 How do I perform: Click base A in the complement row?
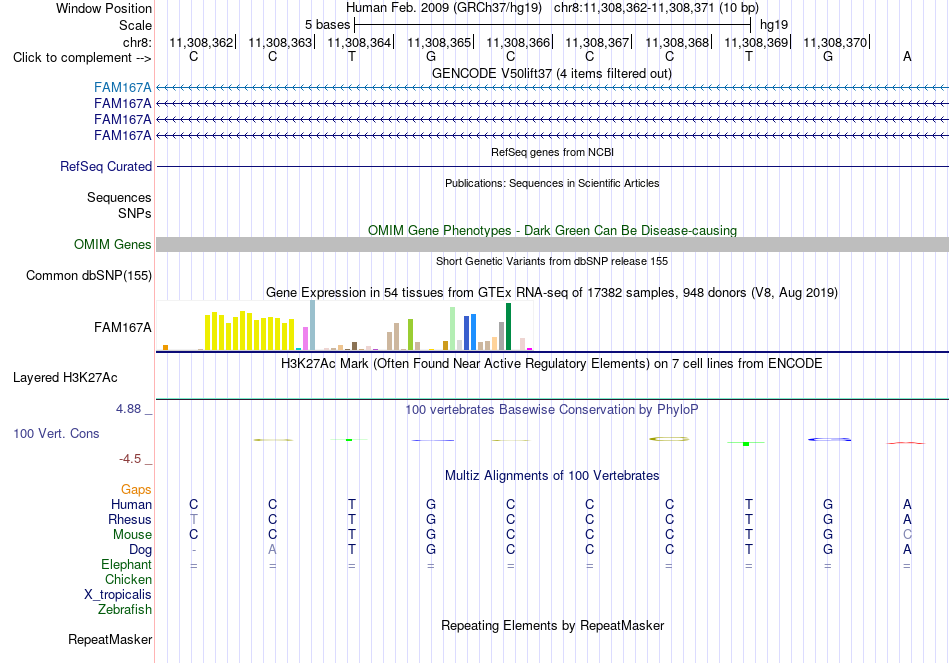click(x=907, y=56)
